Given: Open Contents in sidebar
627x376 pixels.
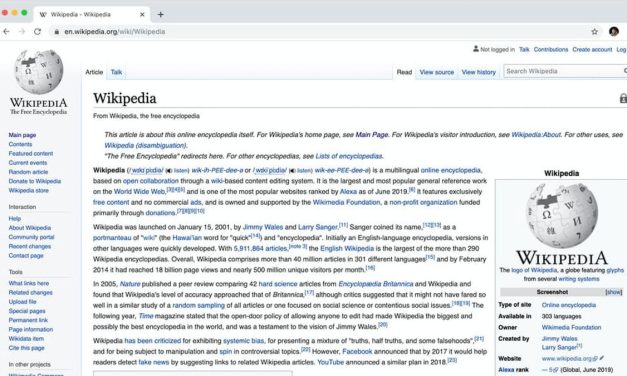Looking at the screenshot, I should click(x=20, y=144).
